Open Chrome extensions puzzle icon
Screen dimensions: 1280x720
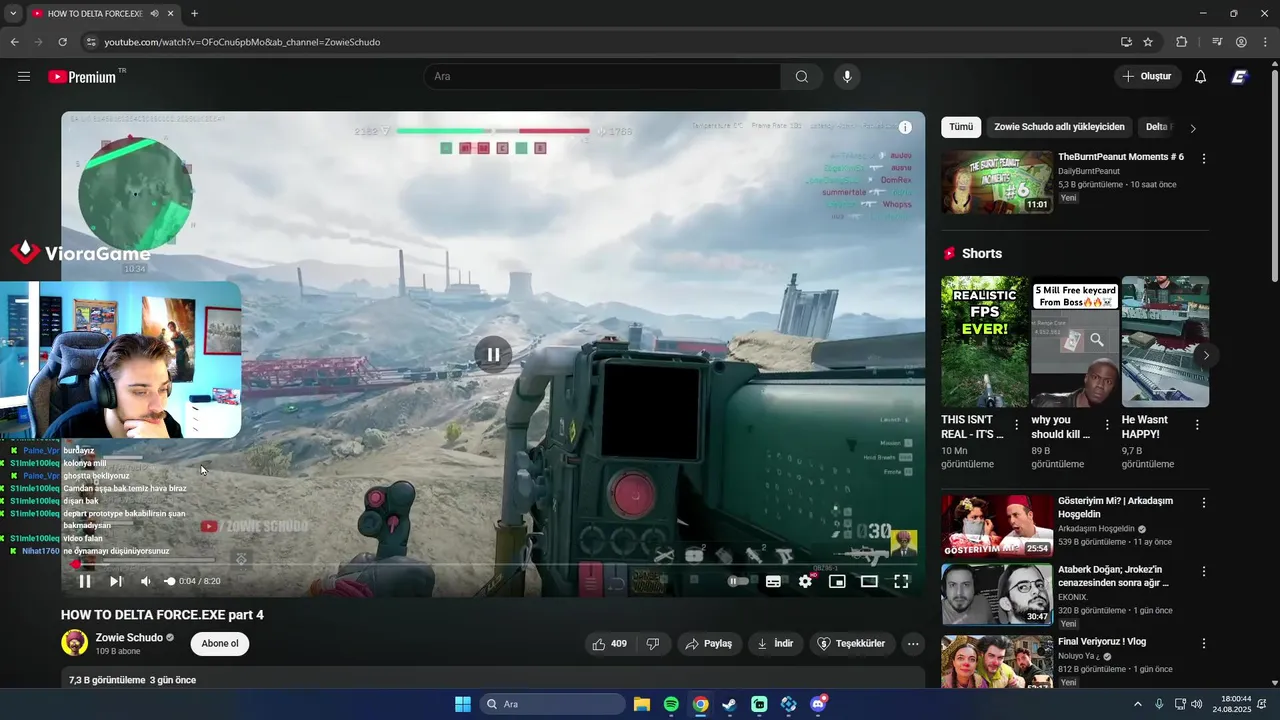tap(1181, 42)
